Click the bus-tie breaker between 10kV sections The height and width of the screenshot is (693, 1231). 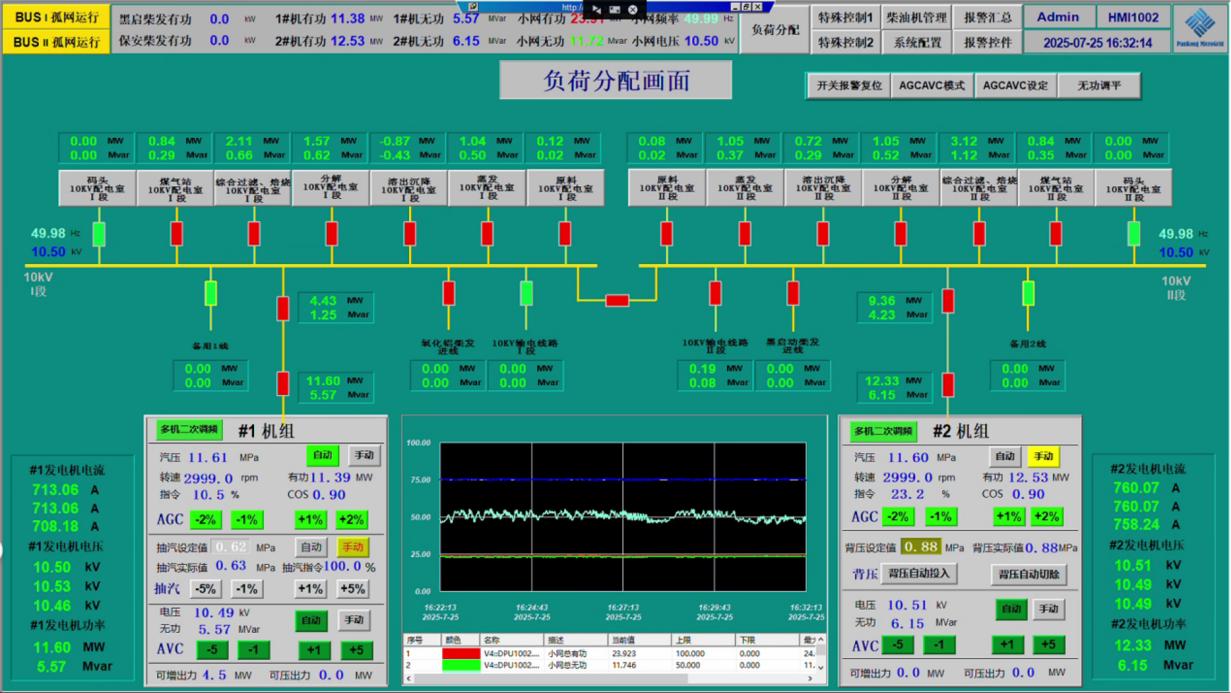(x=617, y=300)
